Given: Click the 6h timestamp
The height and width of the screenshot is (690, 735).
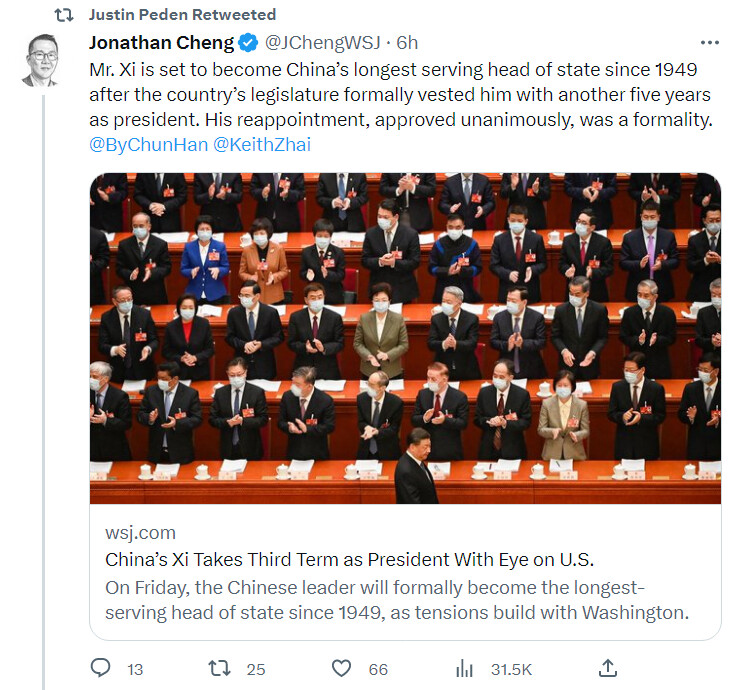Looking at the screenshot, I should [407, 43].
